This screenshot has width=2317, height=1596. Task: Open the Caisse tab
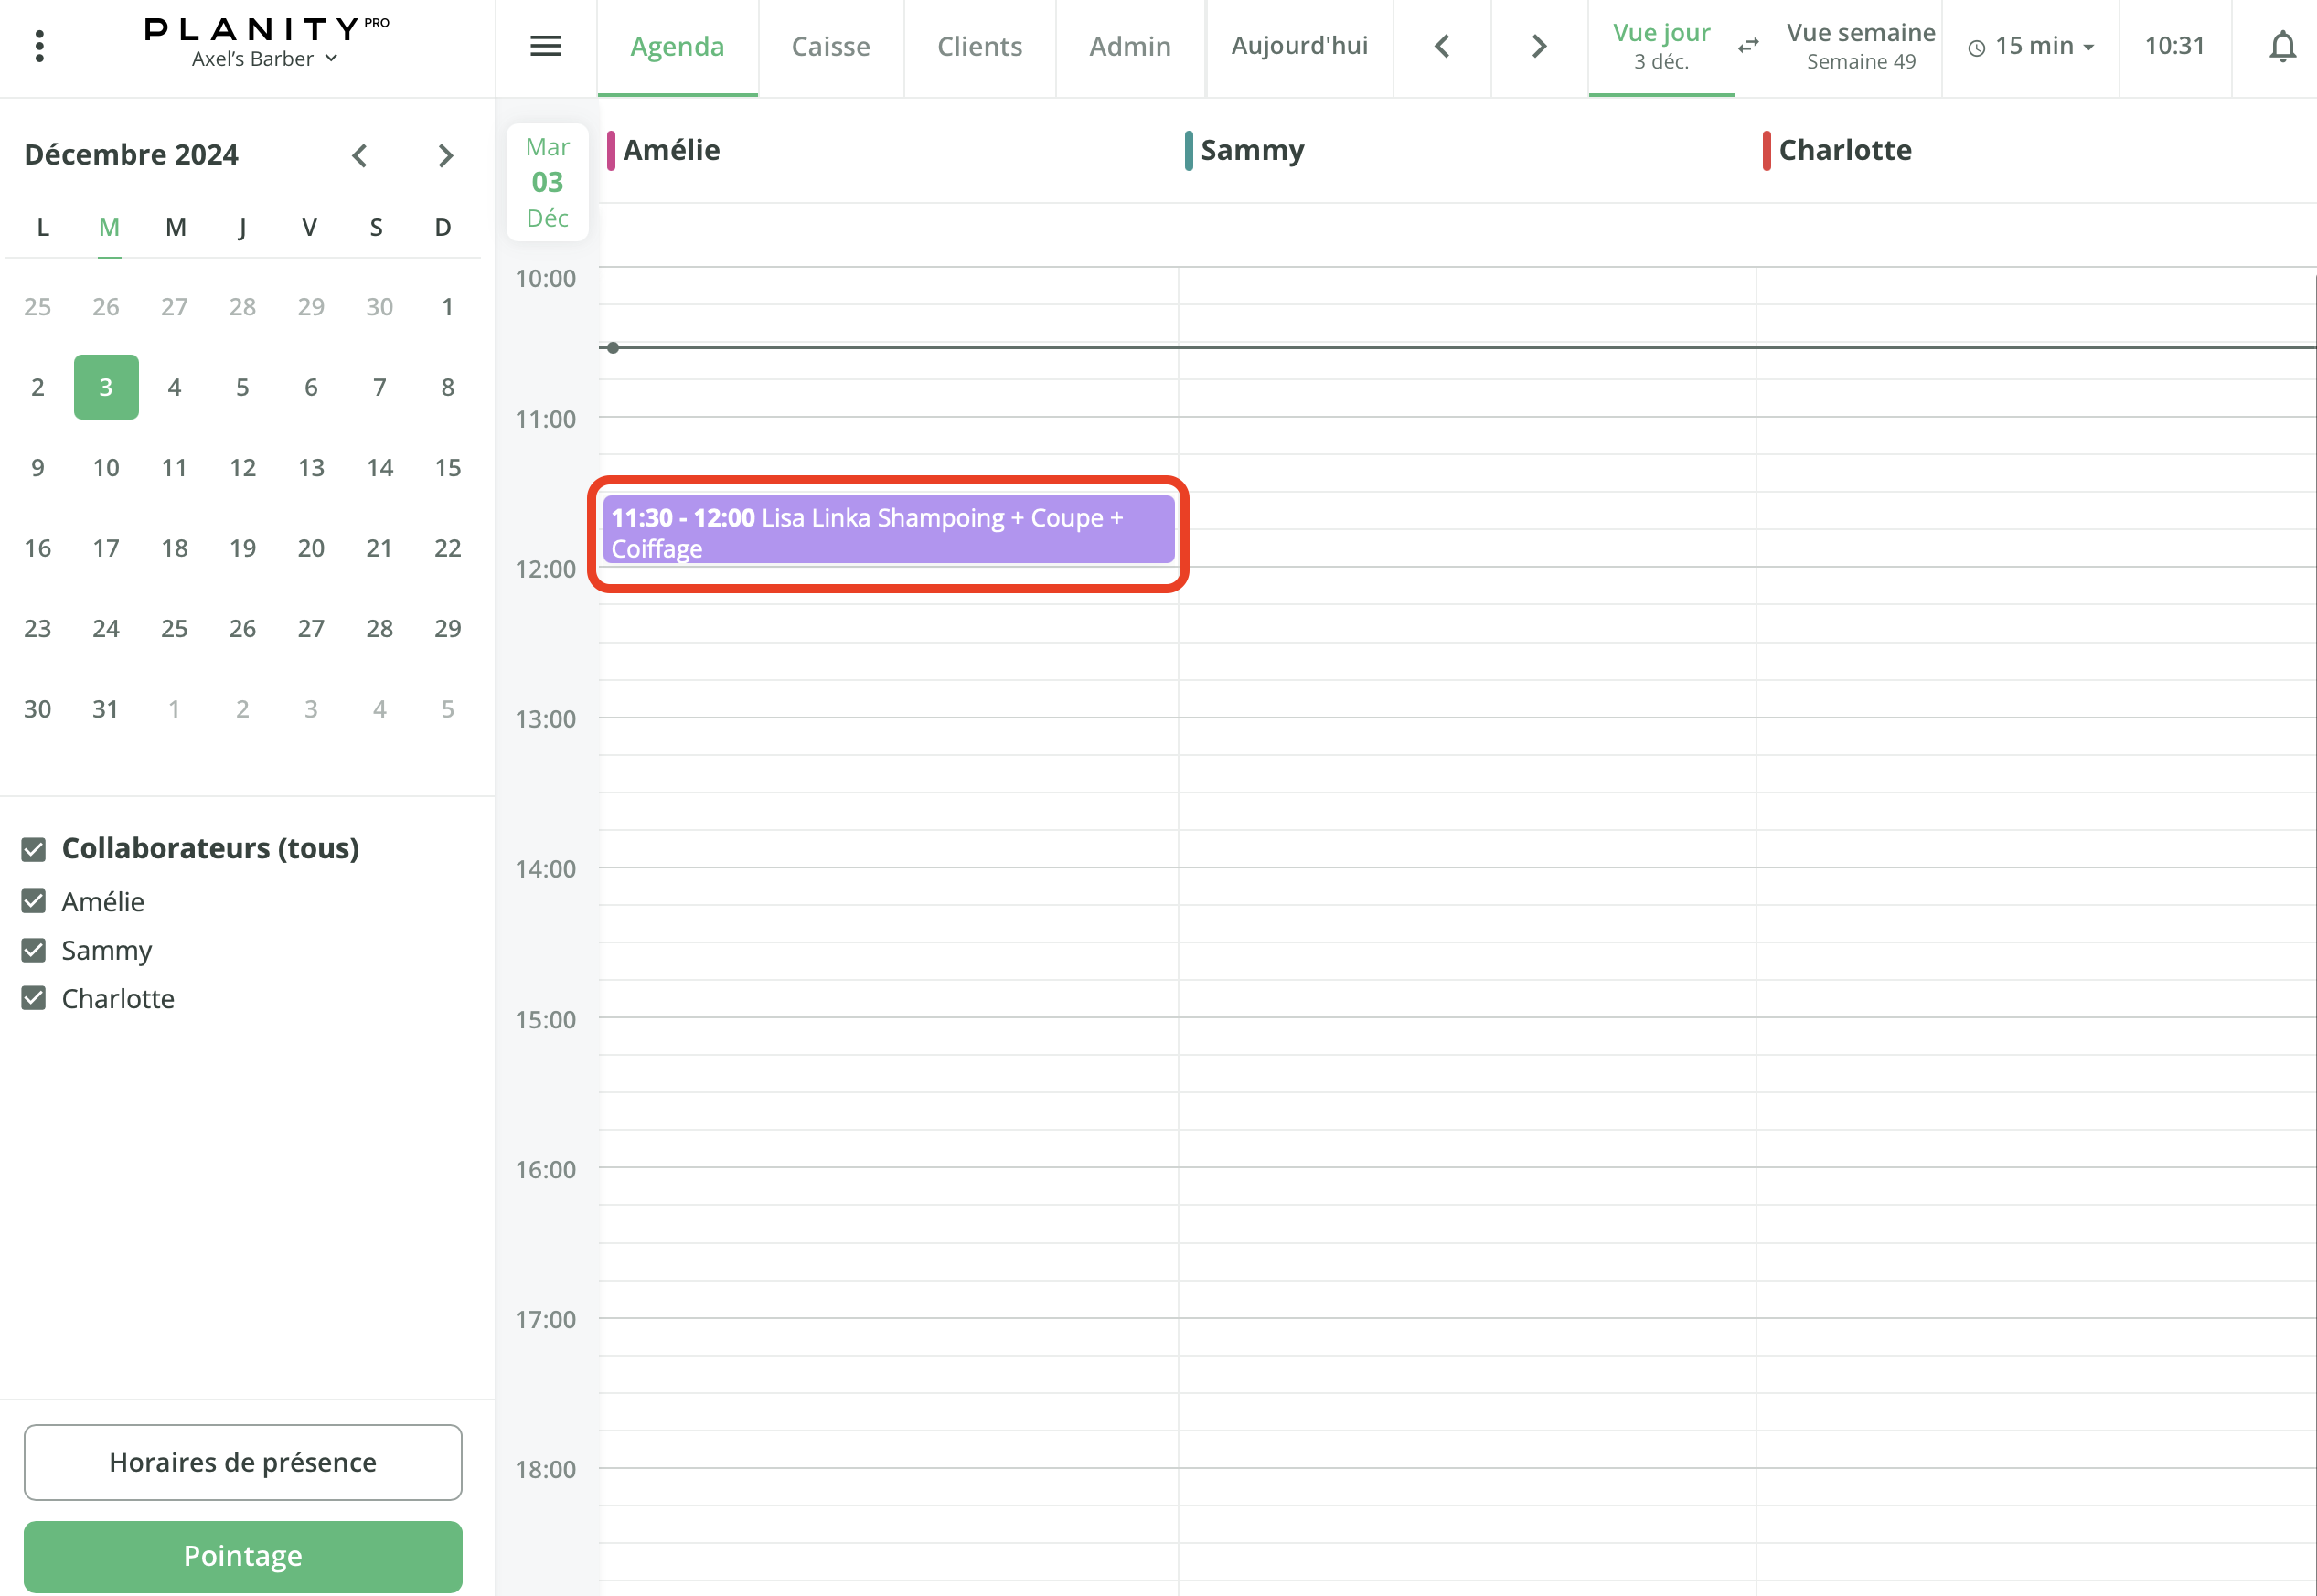pos(830,46)
